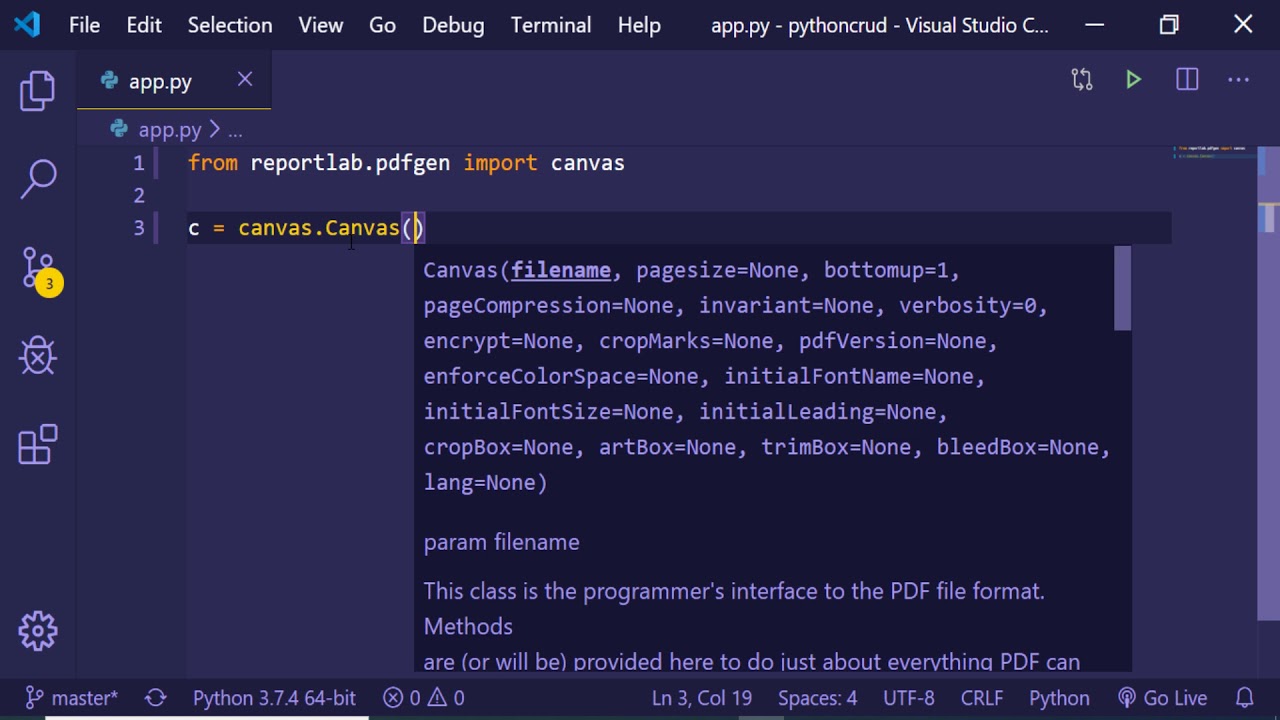The height and width of the screenshot is (720, 1280).
Task: Open the Debug view bug icon
Action: 38,356
